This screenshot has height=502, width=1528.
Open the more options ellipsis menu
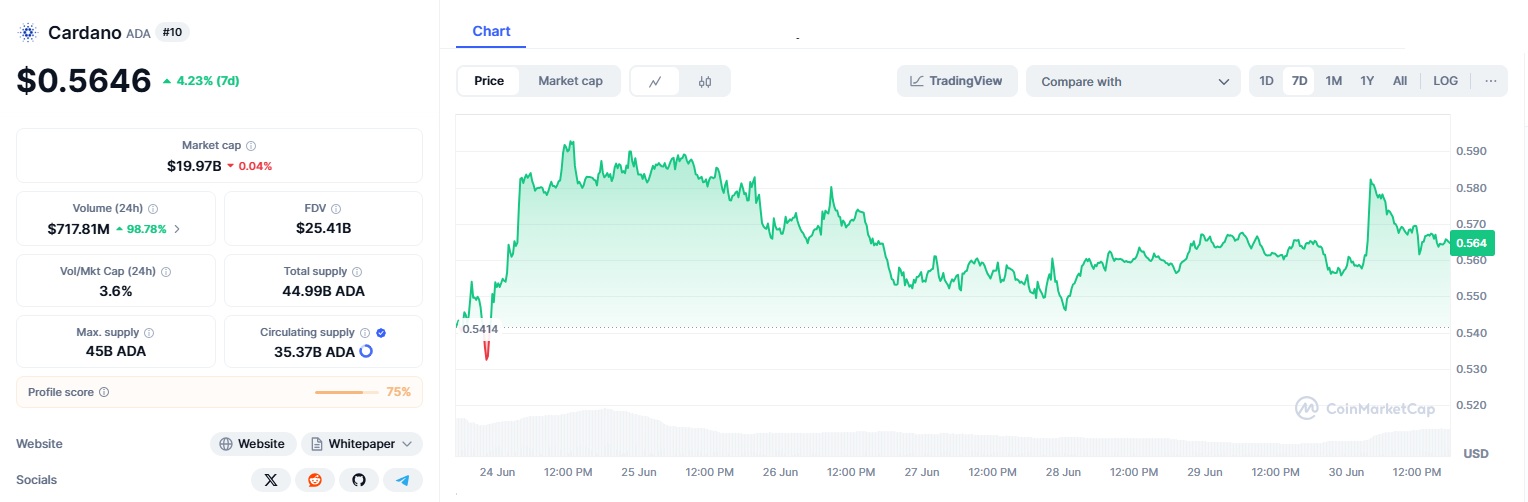point(1491,81)
